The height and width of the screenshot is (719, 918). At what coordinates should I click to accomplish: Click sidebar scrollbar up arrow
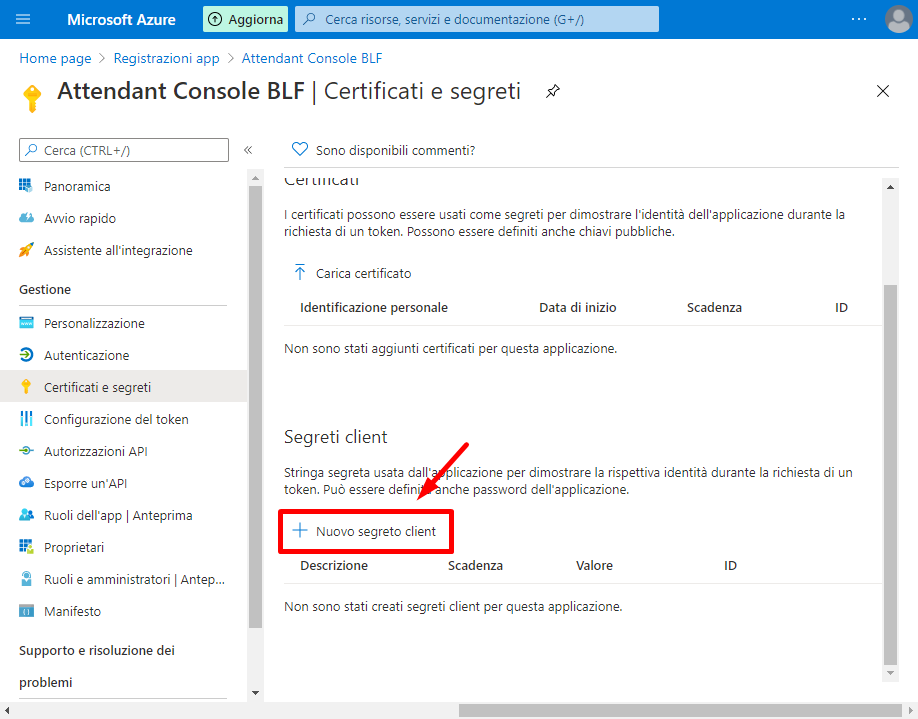point(255,177)
